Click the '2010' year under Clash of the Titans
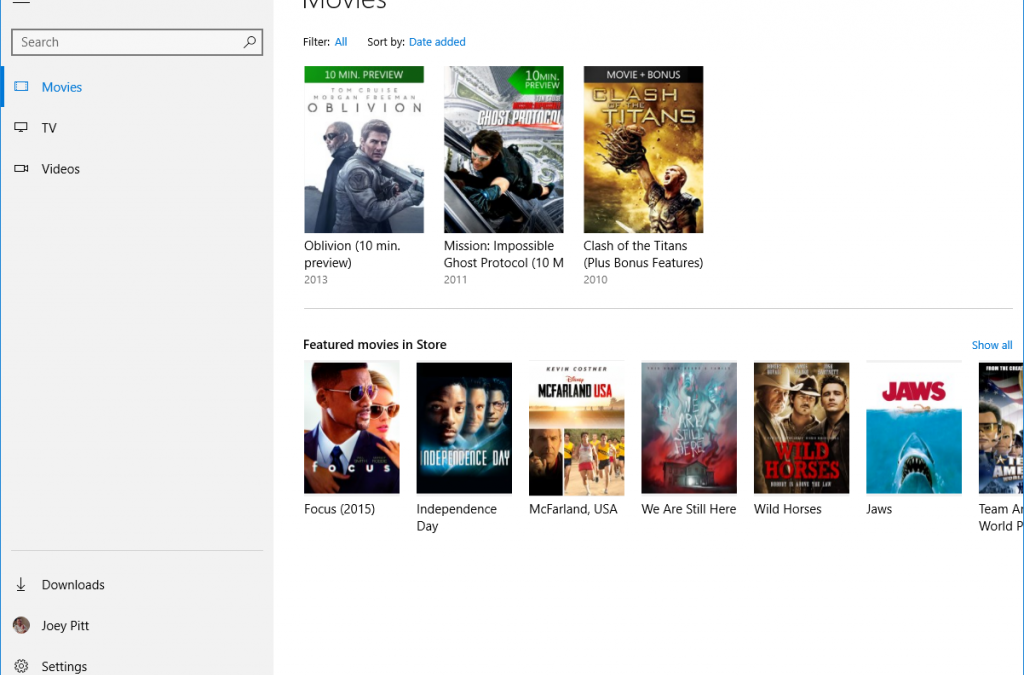 (596, 279)
